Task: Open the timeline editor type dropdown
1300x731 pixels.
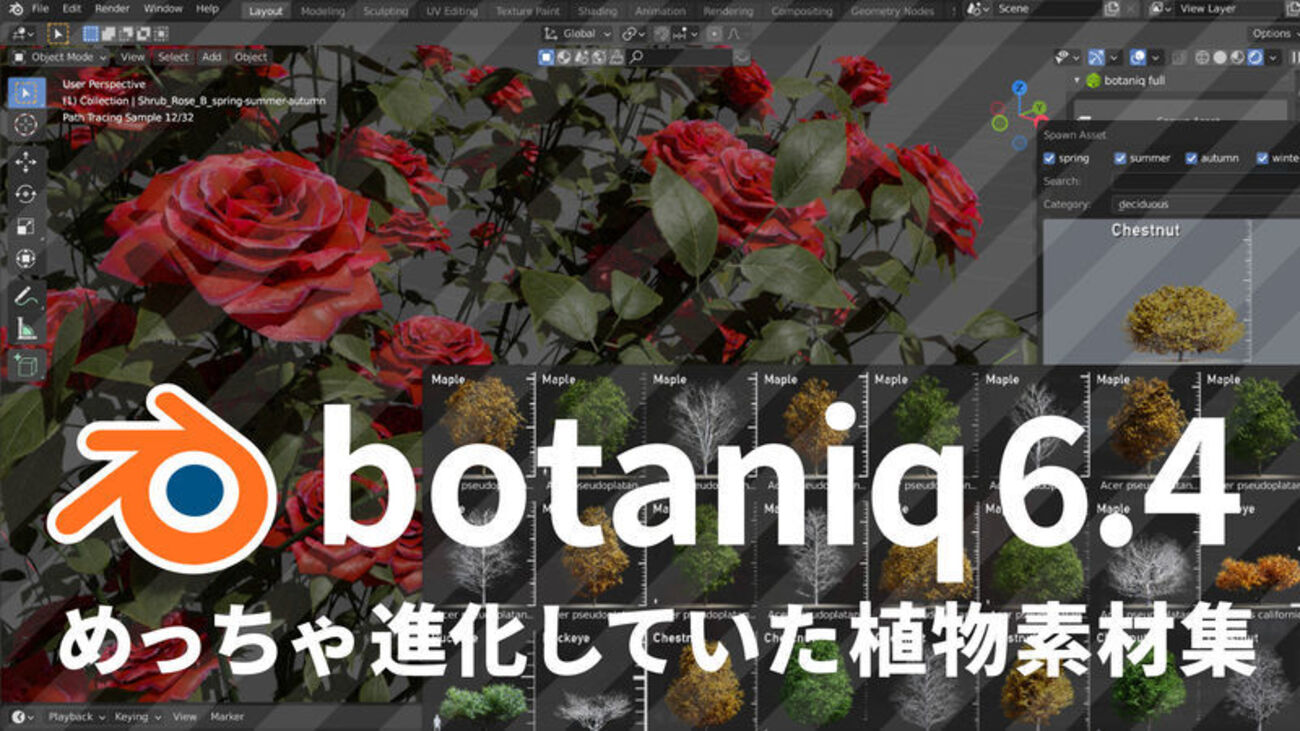Action: pyautogui.click(x=22, y=716)
